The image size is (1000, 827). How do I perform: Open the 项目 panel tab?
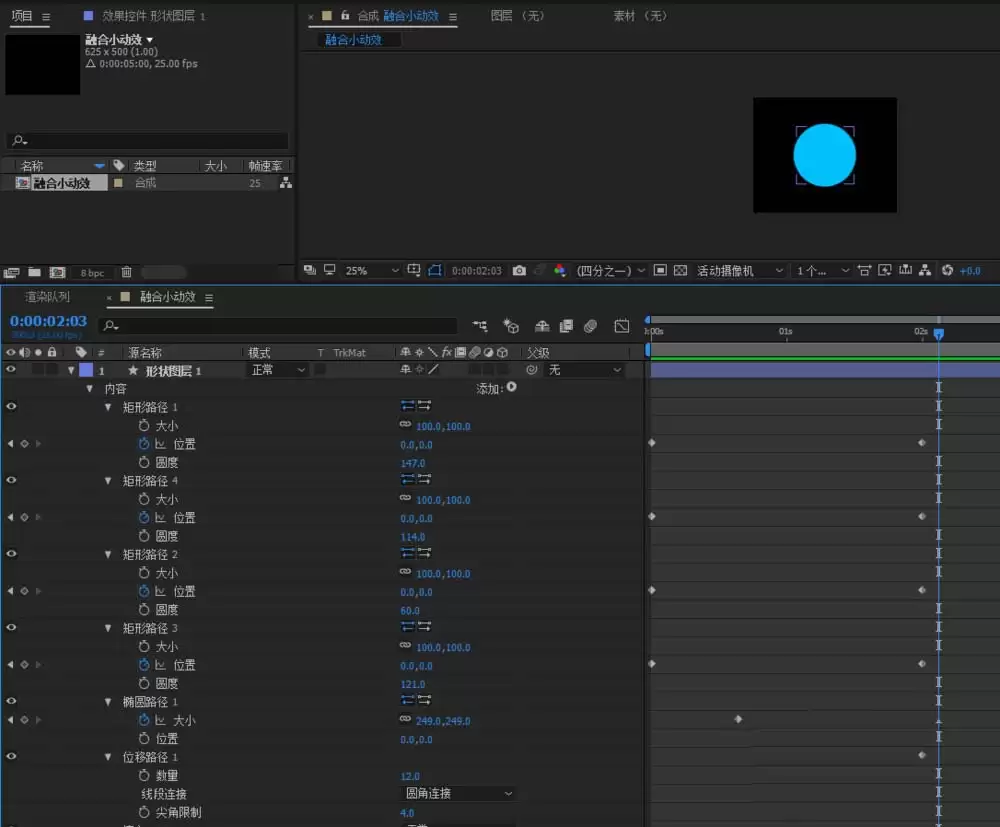click(x=22, y=15)
